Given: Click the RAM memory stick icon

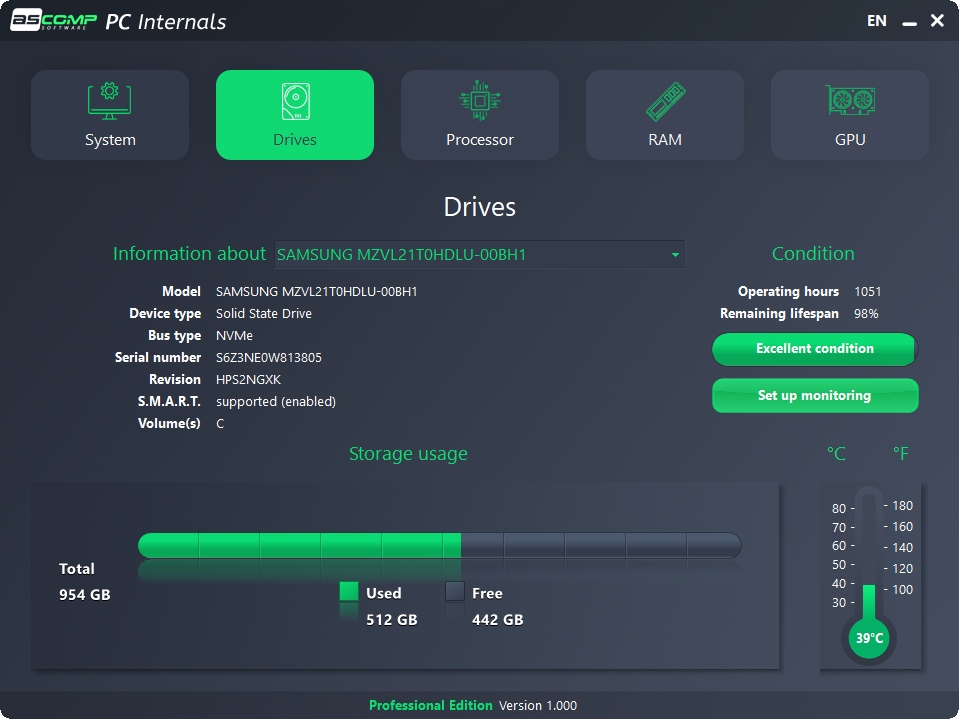Looking at the screenshot, I should coord(665,102).
